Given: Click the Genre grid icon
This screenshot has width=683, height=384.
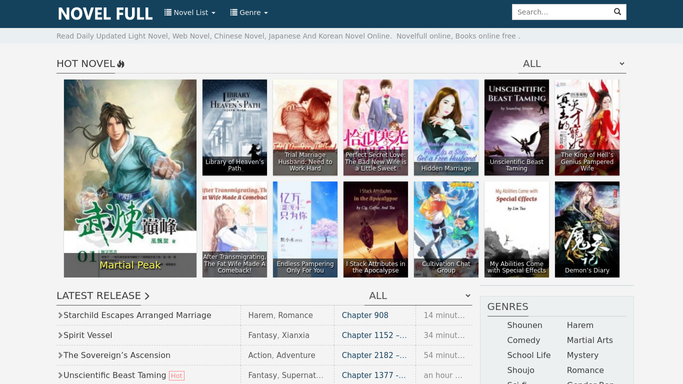Looking at the screenshot, I should pos(233,12).
